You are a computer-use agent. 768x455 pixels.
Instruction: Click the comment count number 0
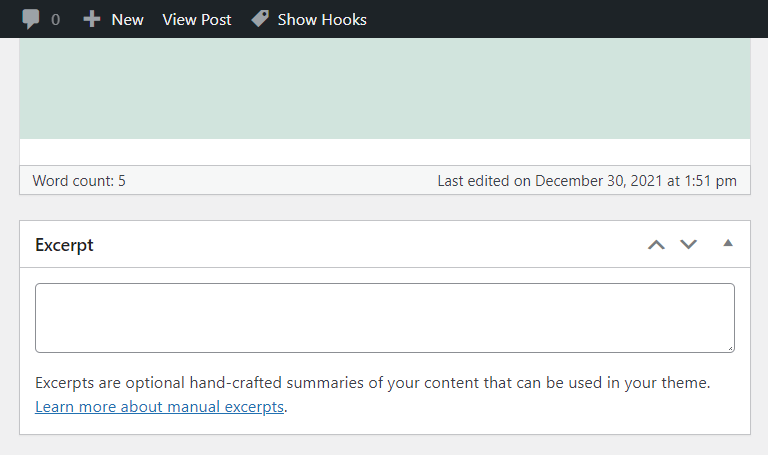click(55, 19)
